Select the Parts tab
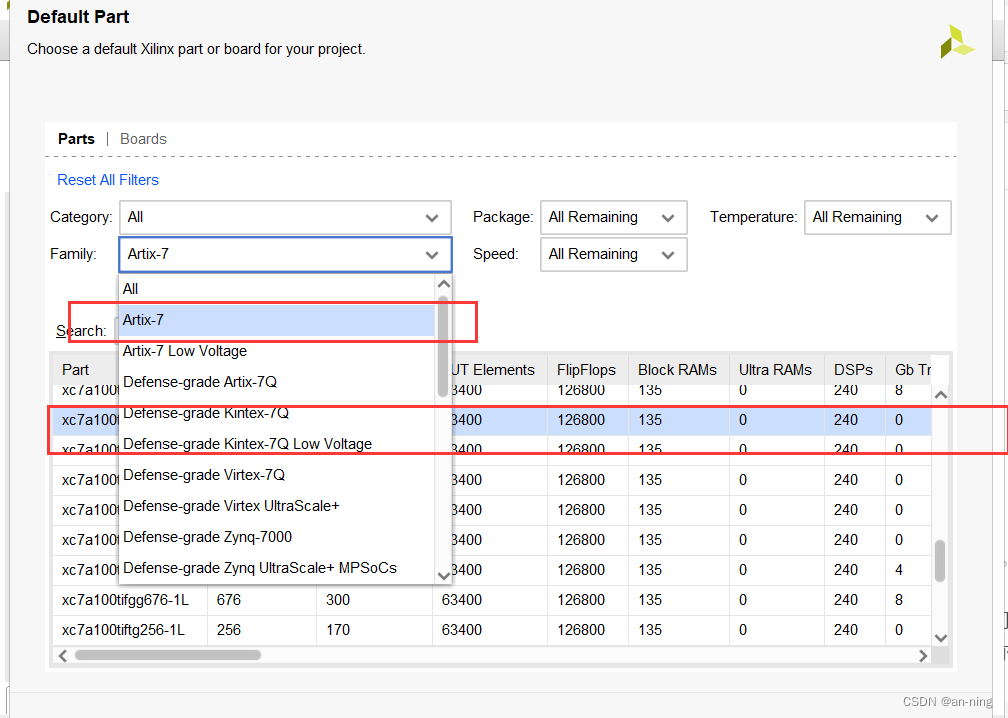Viewport: 1008px width, 718px height. [x=76, y=139]
